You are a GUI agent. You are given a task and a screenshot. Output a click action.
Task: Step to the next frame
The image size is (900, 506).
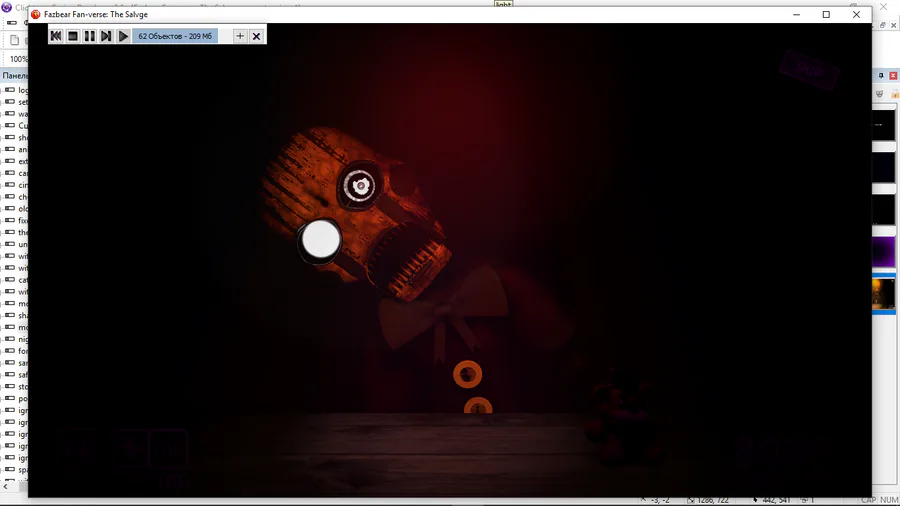(x=106, y=36)
